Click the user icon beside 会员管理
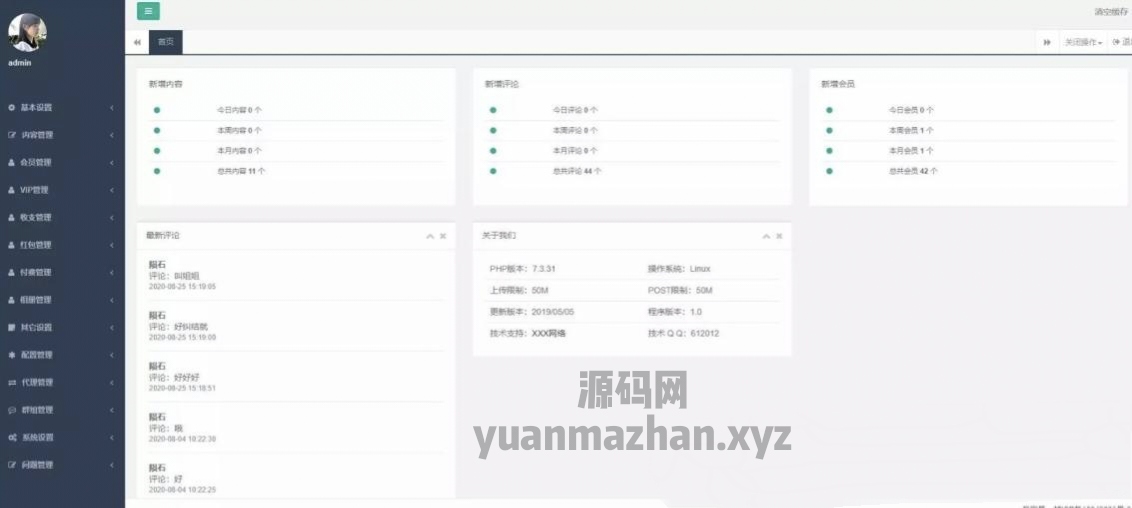The image size is (1132, 508). (12, 162)
